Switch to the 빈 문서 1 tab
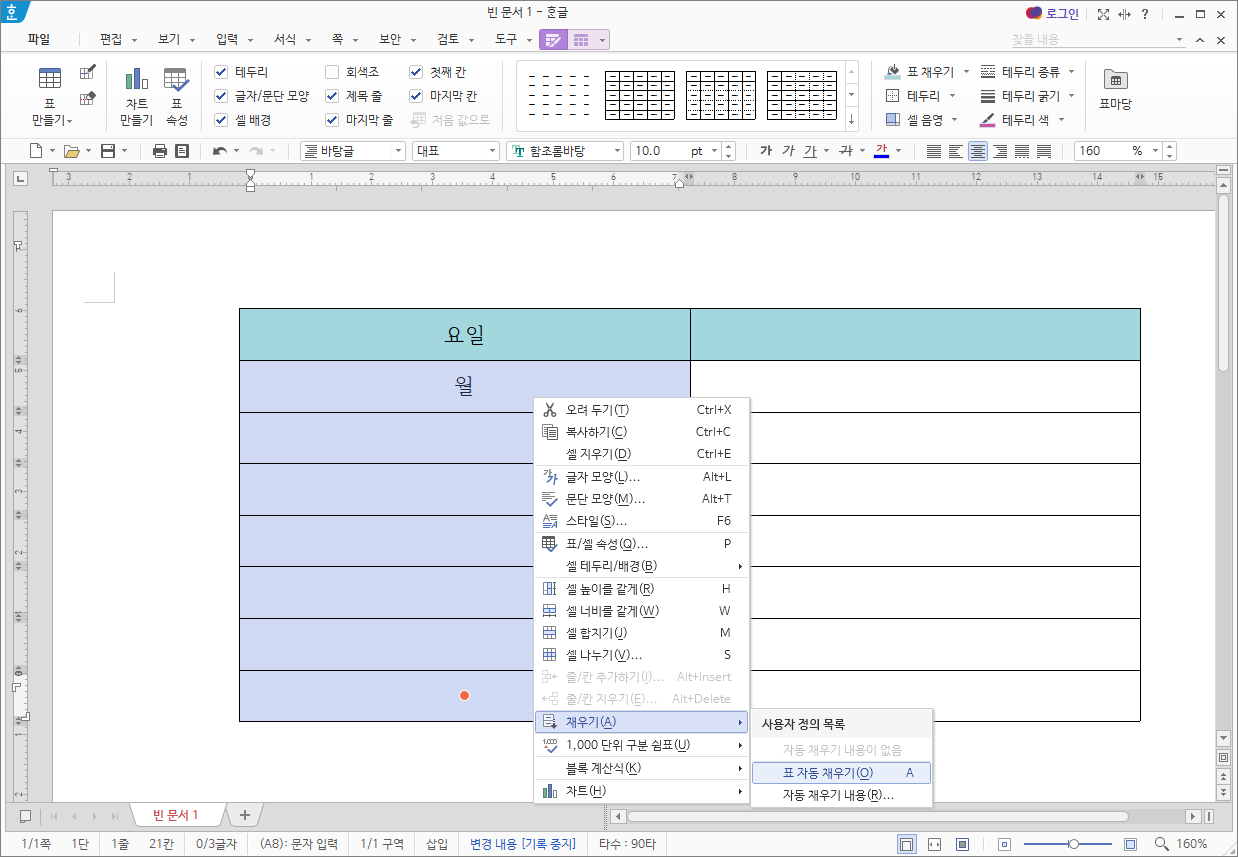 (175, 815)
